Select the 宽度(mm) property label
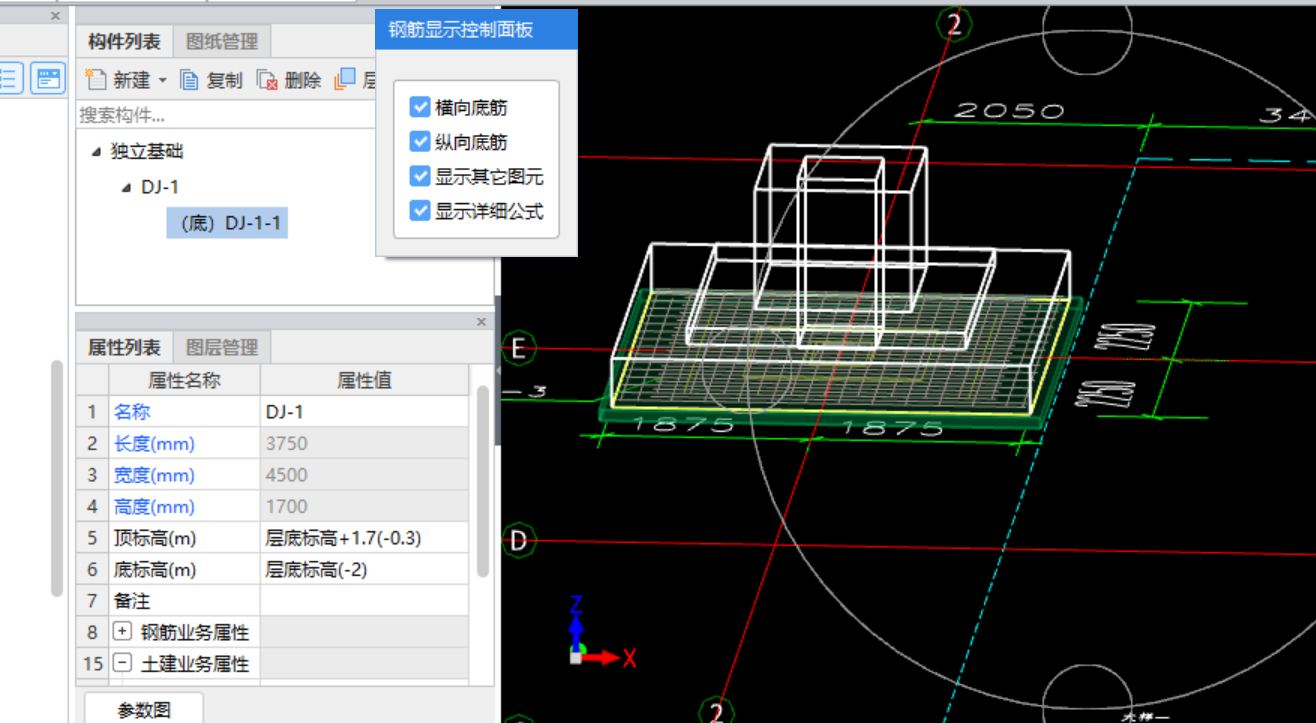This screenshot has width=1316, height=723. point(154,475)
